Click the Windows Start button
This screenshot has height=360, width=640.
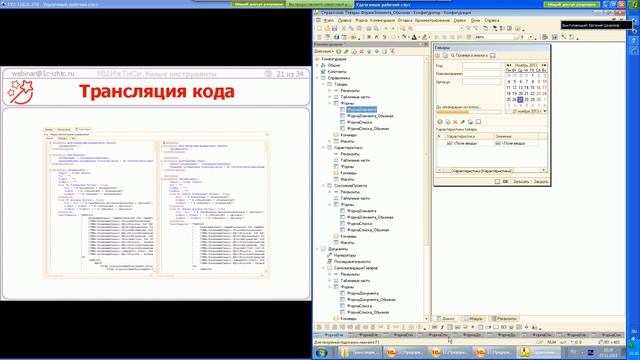pos(322,352)
